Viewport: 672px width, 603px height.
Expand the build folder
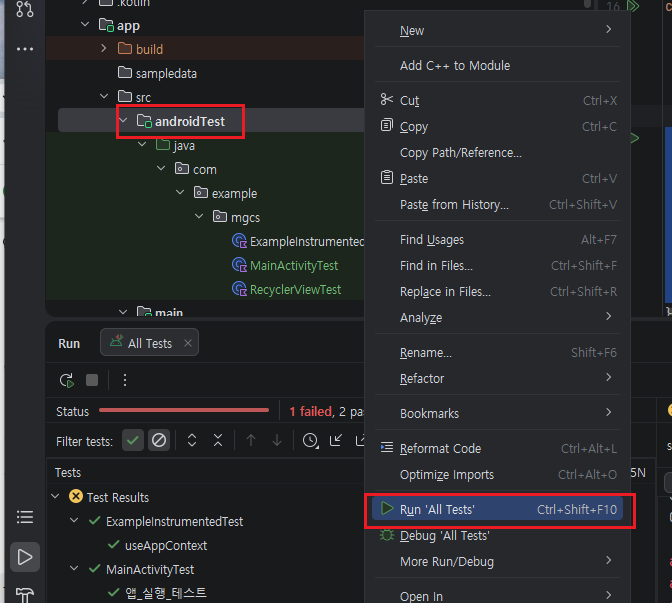click(104, 48)
